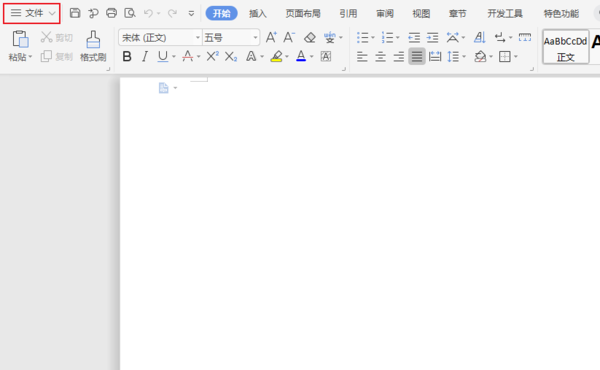Open the paragraph settings dialog launcher
Screen dimensions: 600x370
pos(532,69)
